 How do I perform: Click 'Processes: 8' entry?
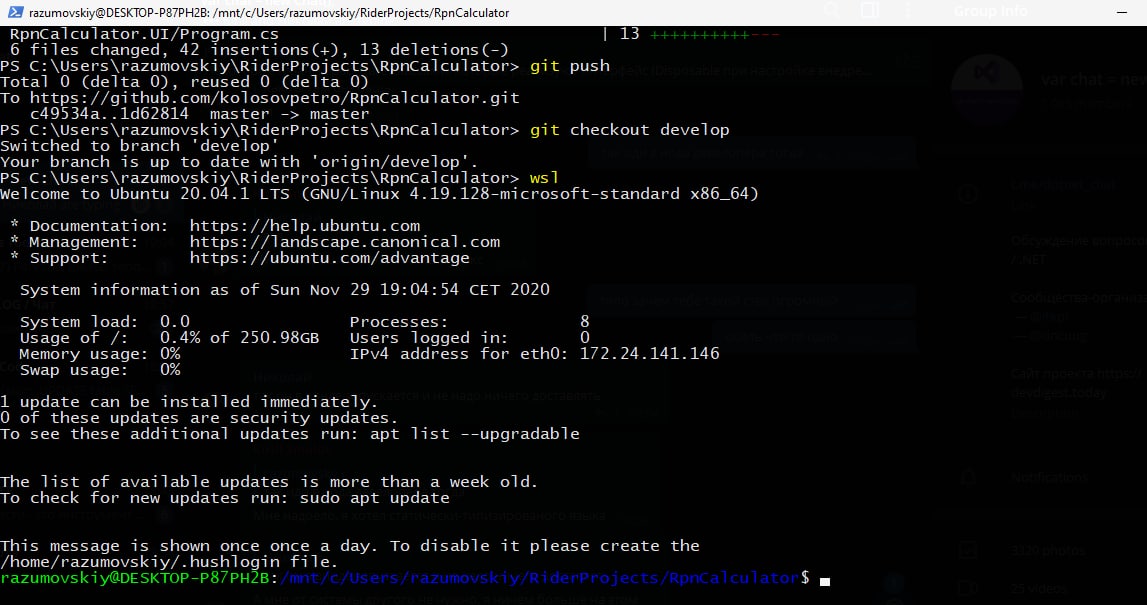click(x=469, y=322)
